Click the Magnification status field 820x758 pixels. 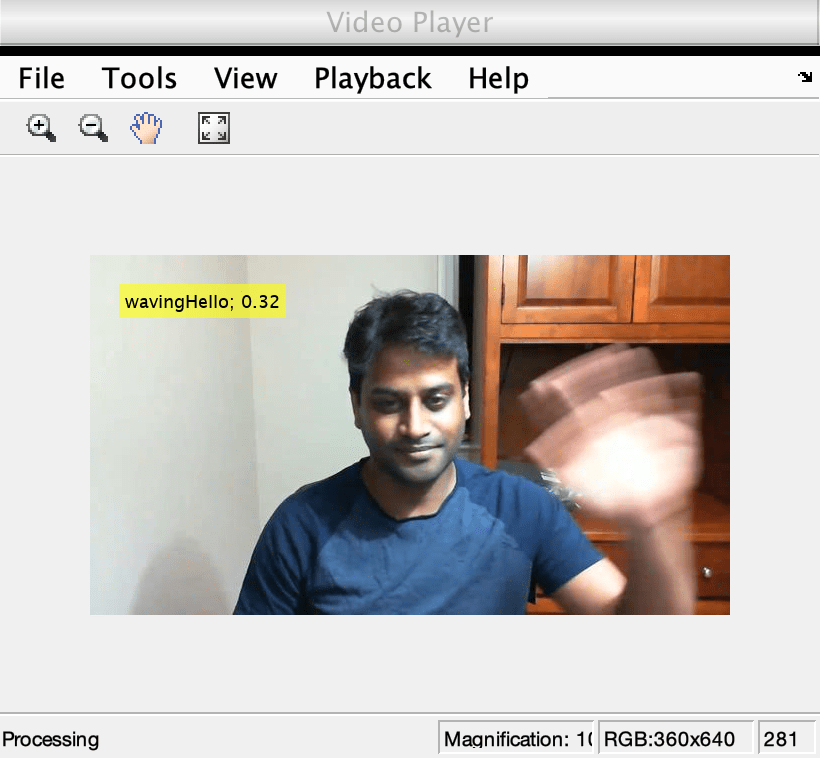(x=517, y=738)
